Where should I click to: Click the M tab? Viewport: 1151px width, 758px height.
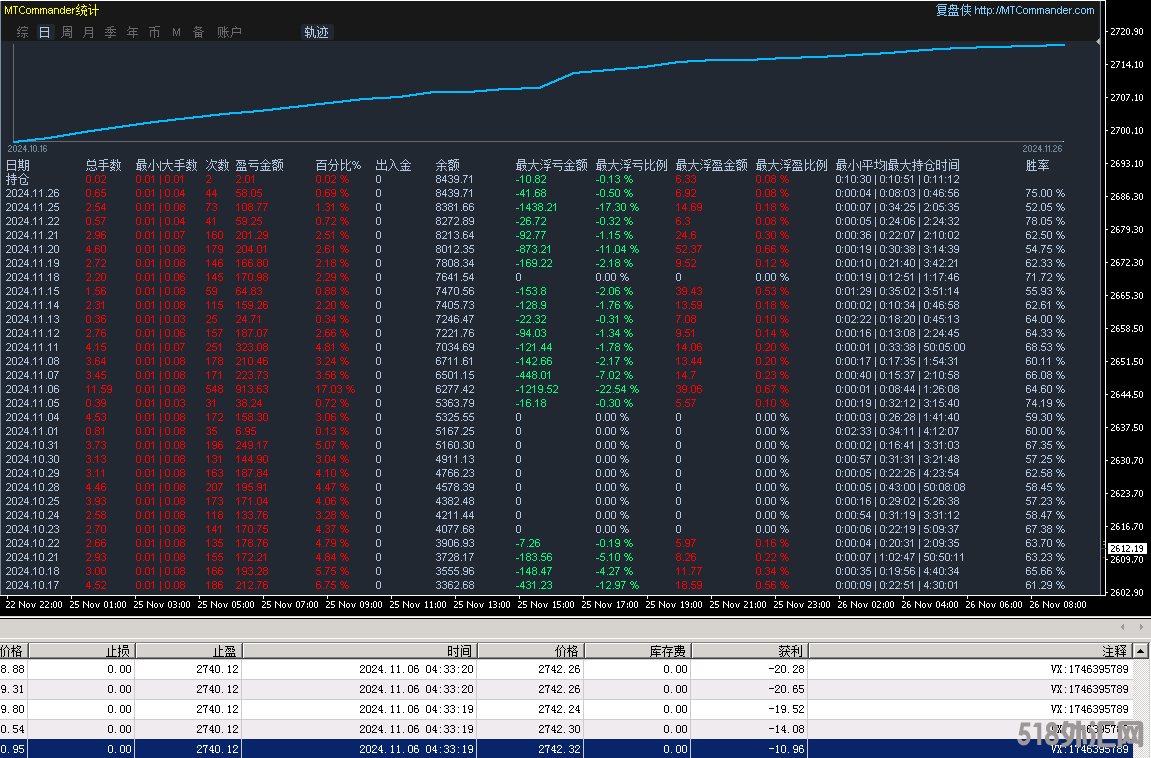pos(176,32)
